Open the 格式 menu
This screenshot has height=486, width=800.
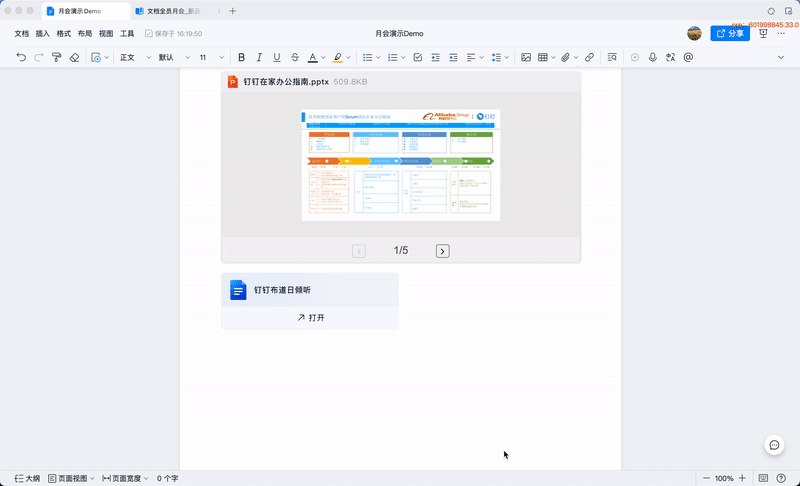pyautogui.click(x=64, y=34)
